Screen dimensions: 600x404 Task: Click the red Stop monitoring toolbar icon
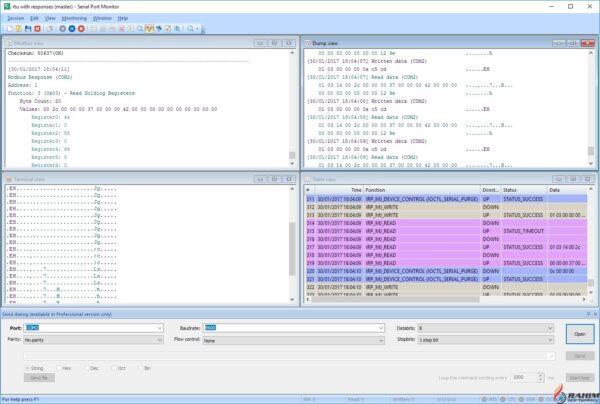click(x=81, y=29)
